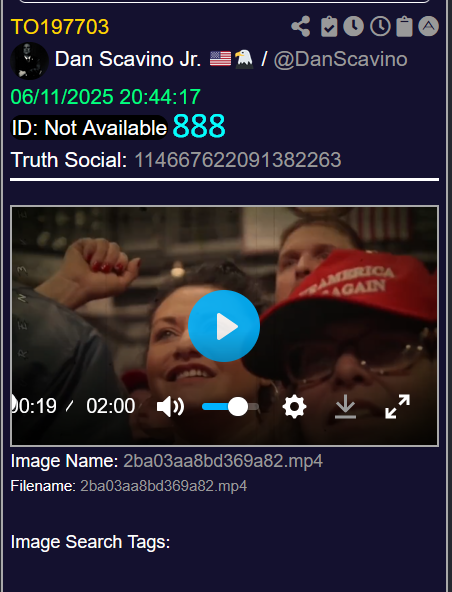Click the 02:00 video duration text
Viewport: 452px width, 592px height.
tap(111, 406)
